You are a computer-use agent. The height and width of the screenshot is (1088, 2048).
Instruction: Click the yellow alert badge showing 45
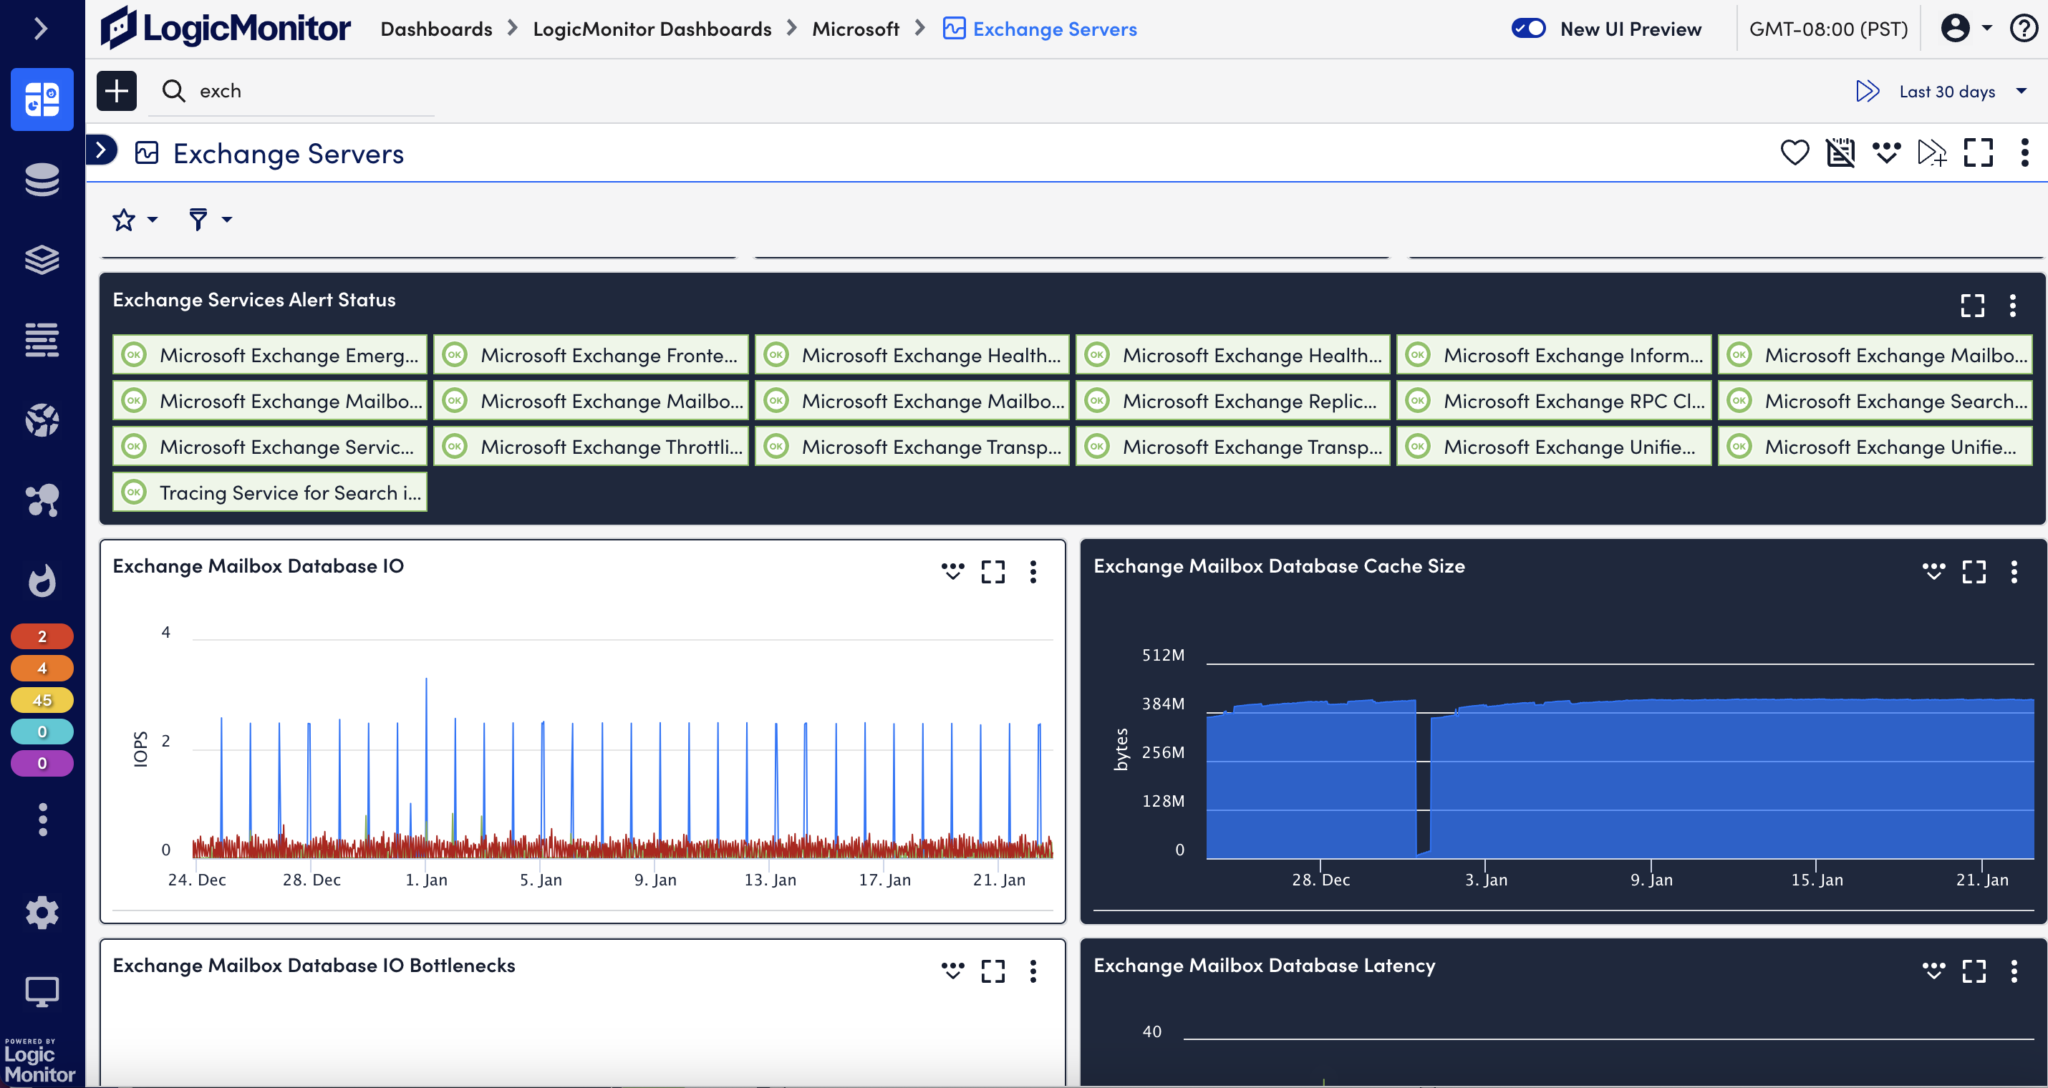(42, 699)
